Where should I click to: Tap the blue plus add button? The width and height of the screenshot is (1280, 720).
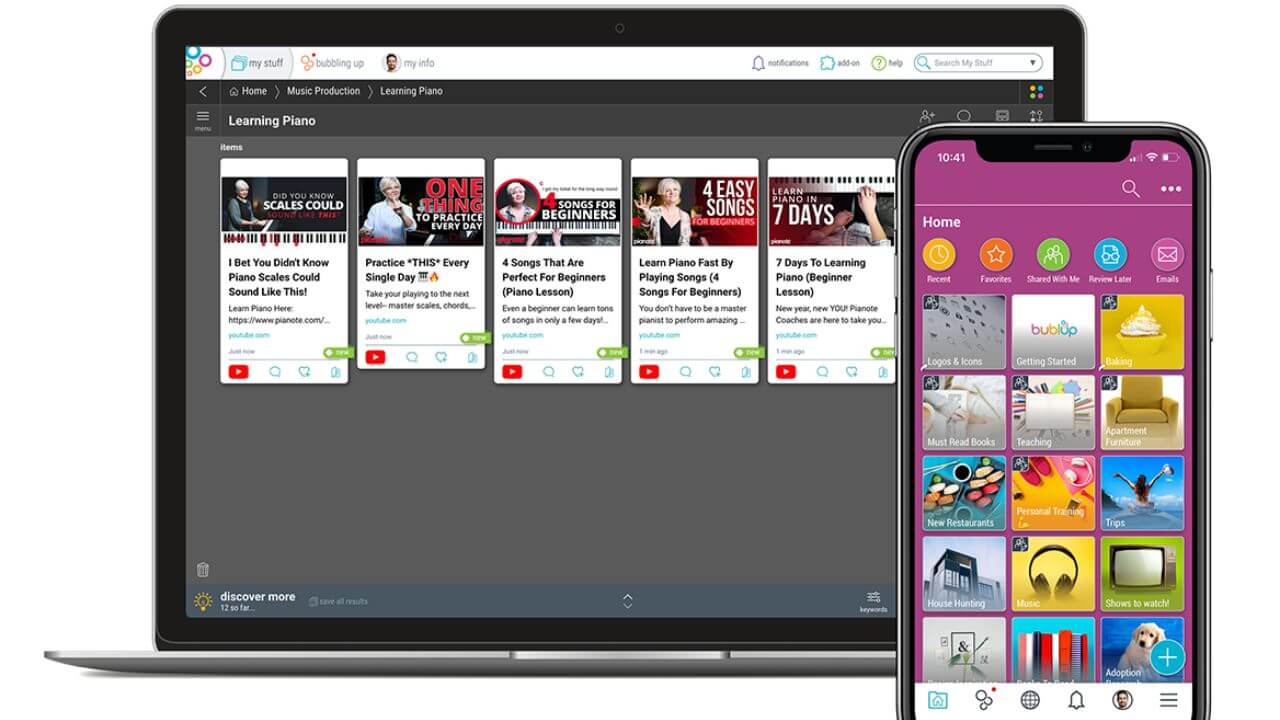pyautogui.click(x=1167, y=657)
